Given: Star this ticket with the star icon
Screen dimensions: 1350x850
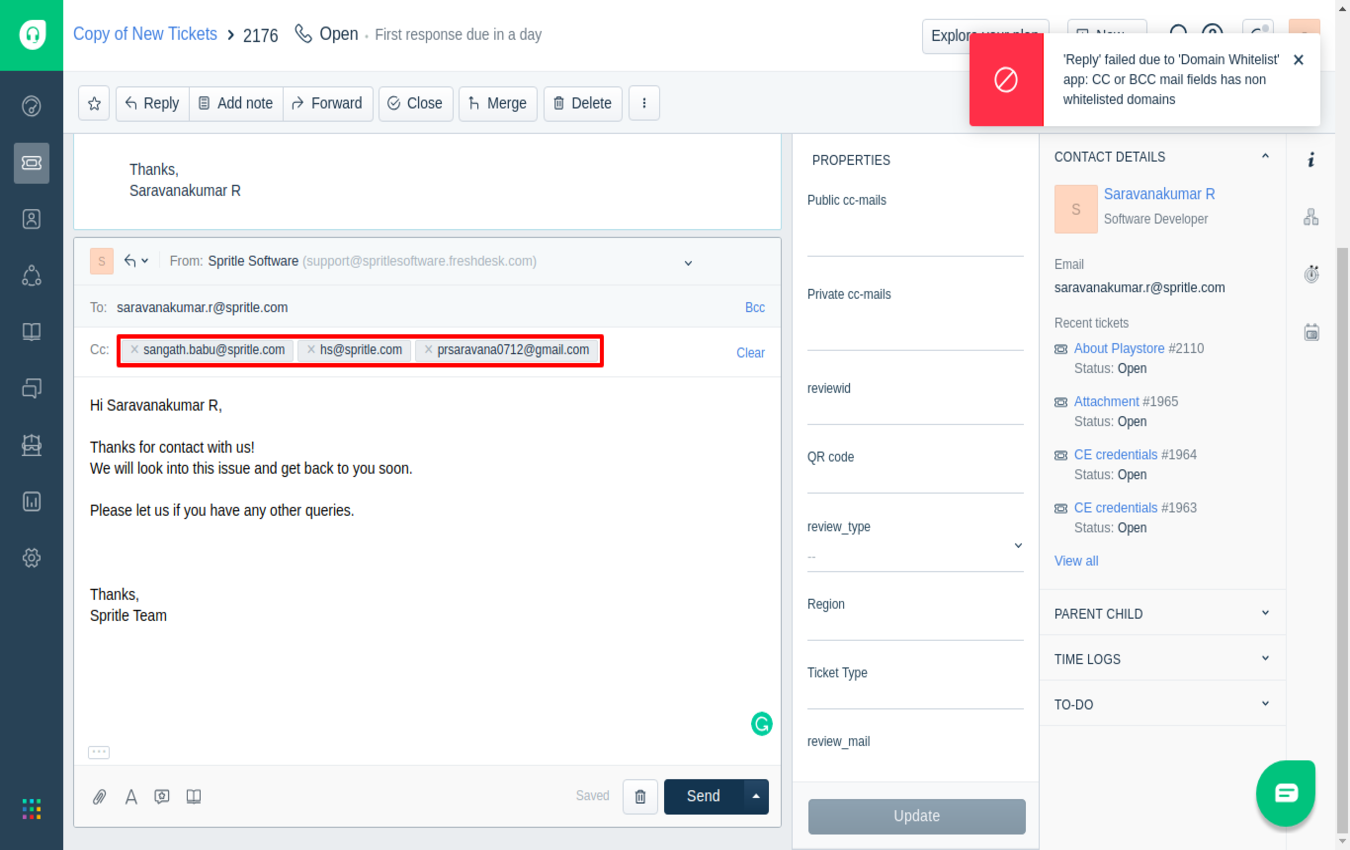Looking at the screenshot, I should (x=94, y=103).
